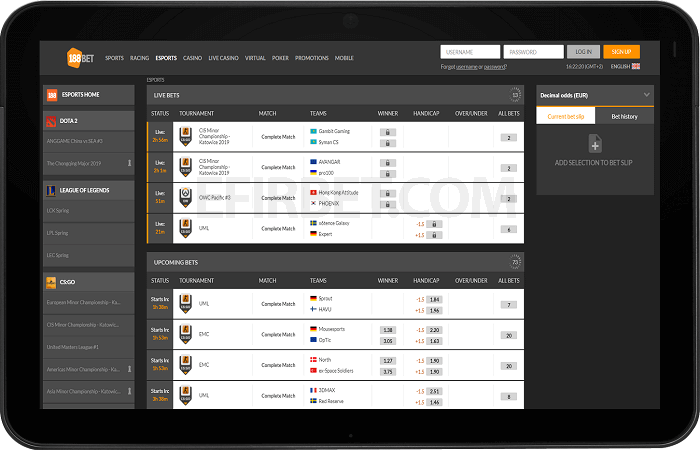Open all 20 bets for Mousesports match
This screenshot has height=450, width=700.
508,335
